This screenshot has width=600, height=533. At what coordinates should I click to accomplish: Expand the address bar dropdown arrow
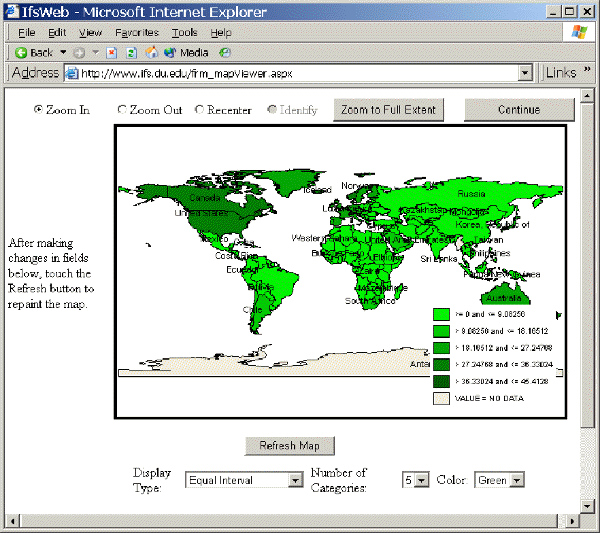tap(525, 73)
